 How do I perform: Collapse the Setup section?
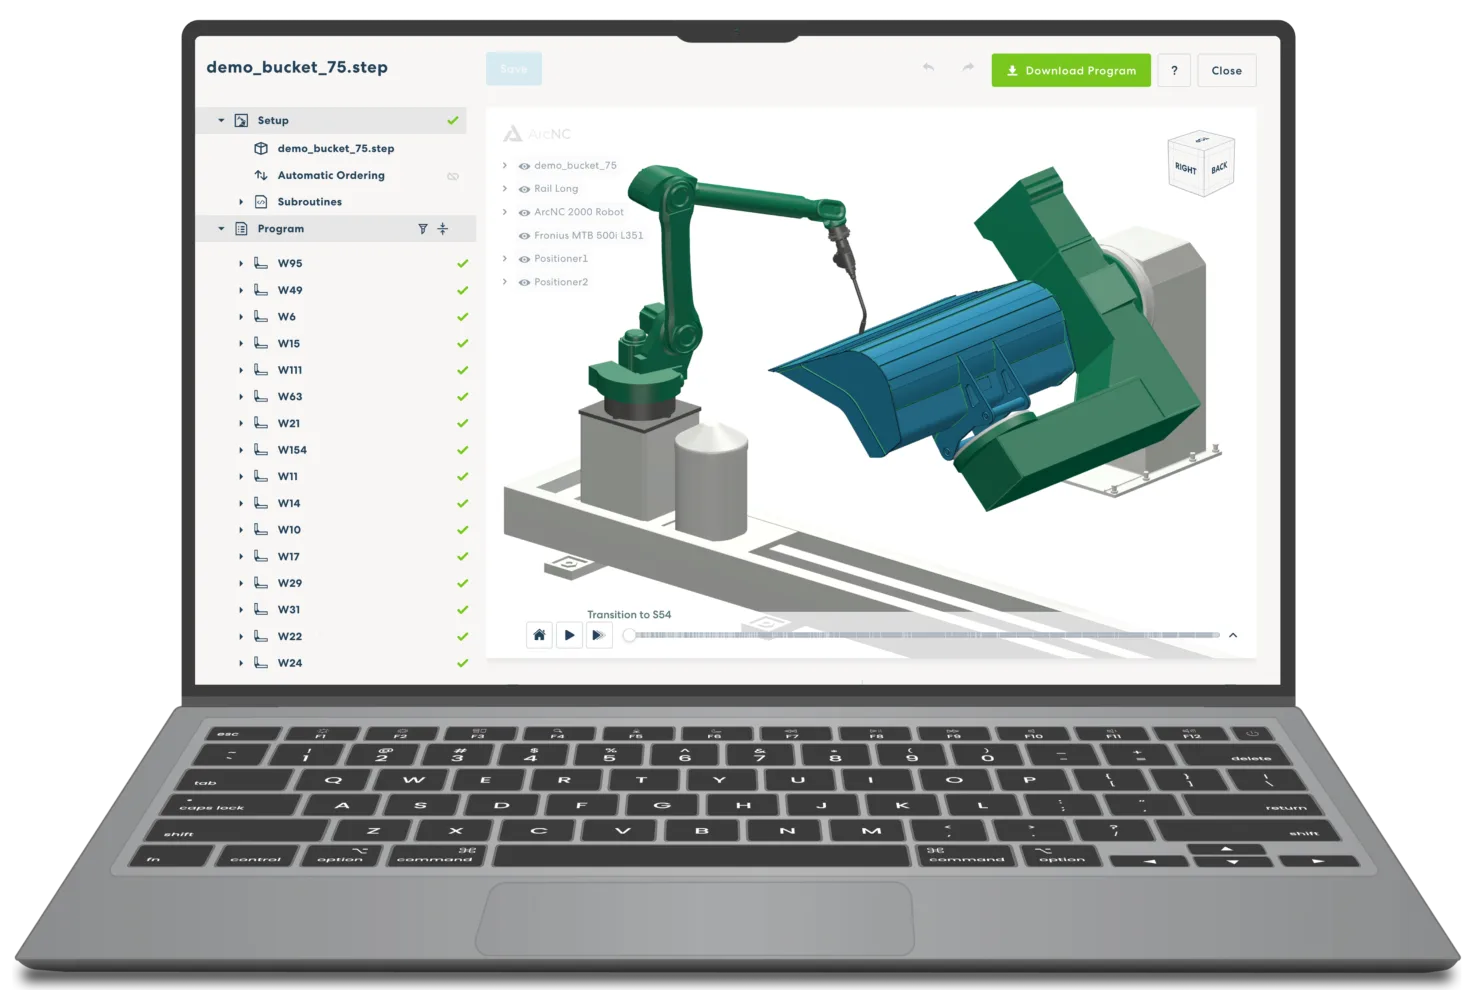click(x=221, y=121)
